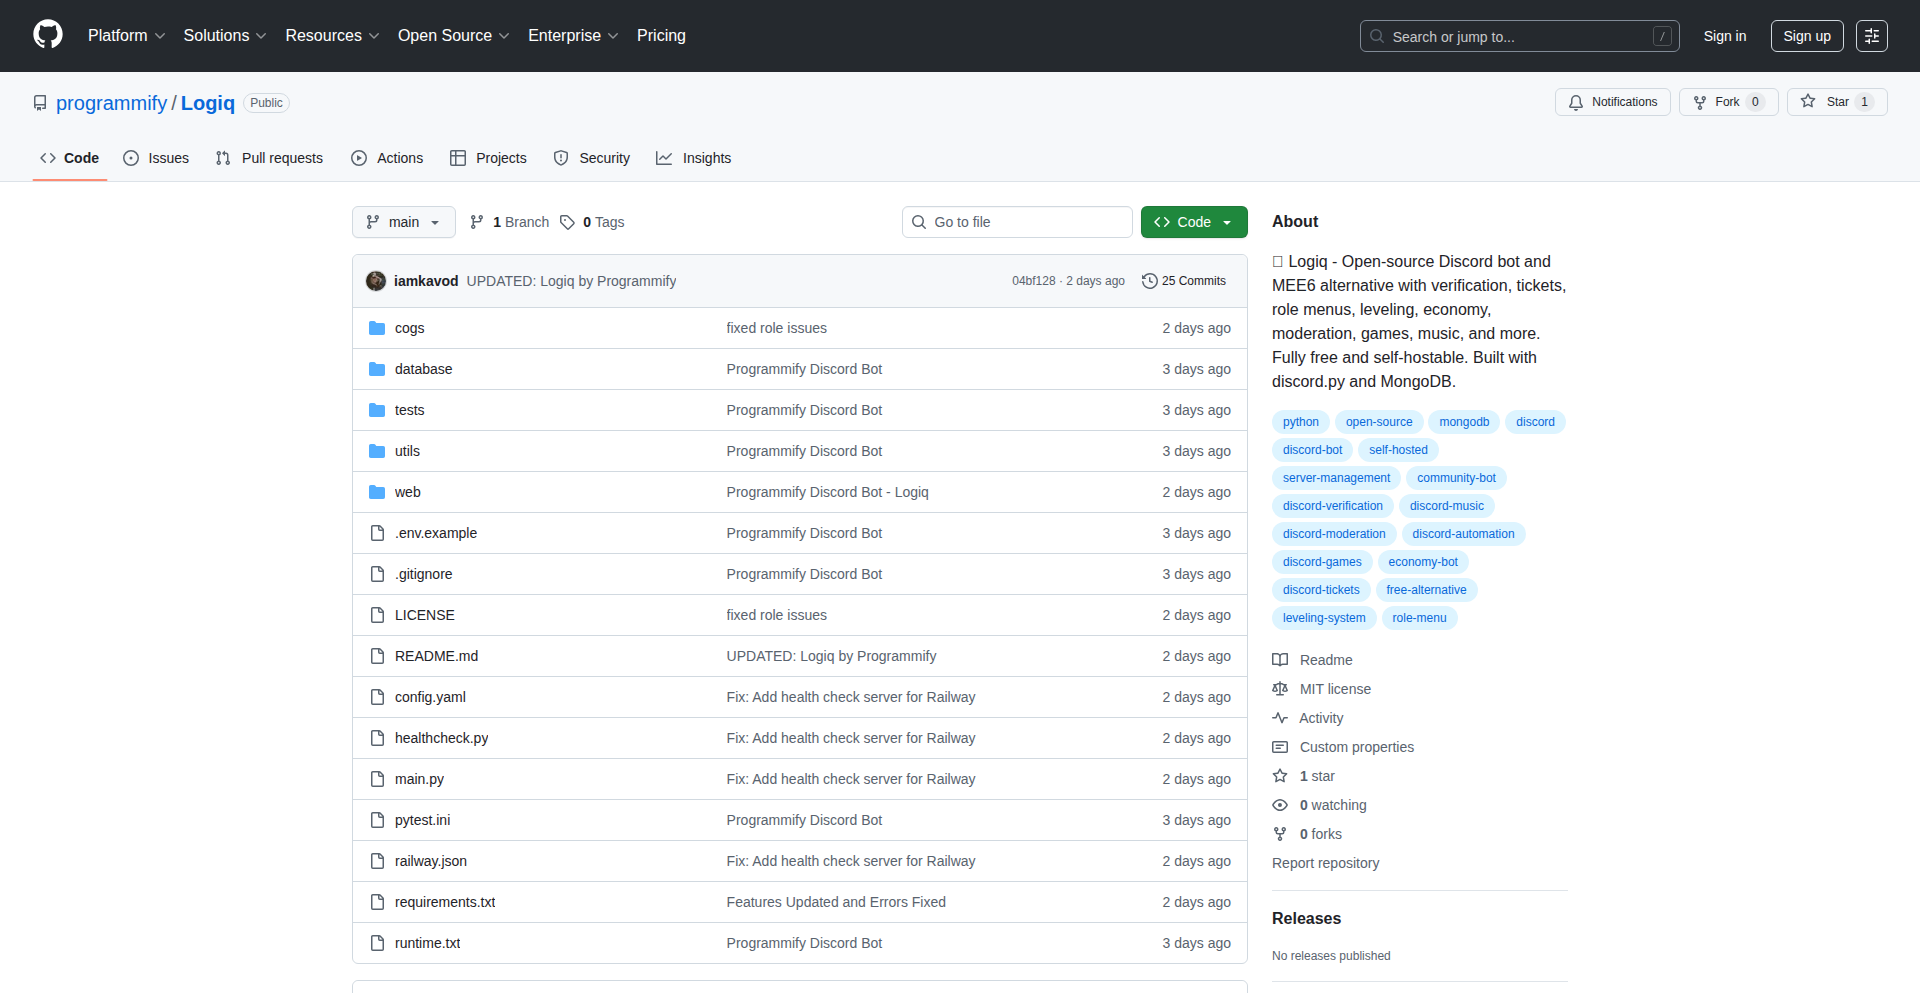The height and width of the screenshot is (993, 1920).
Task: Click the Notifications bell icon
Action: pyautogui.click(x=1576, y=102)
